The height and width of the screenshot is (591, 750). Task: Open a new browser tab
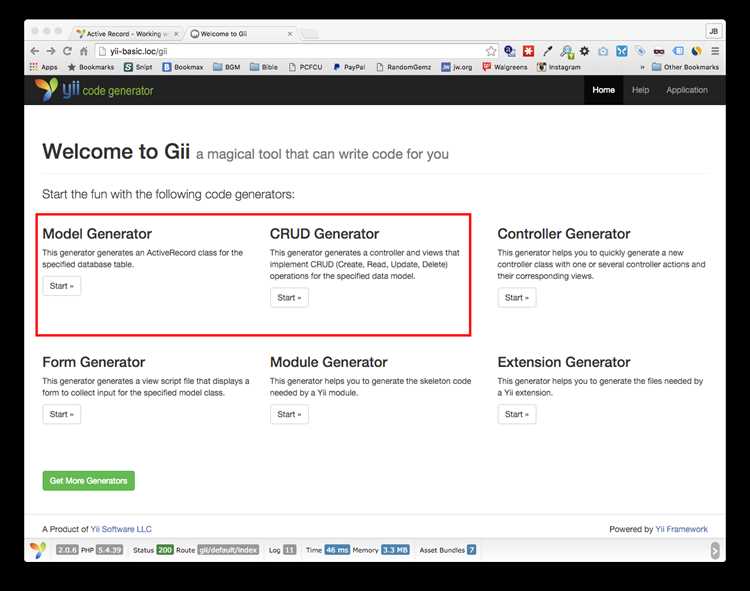tap(309, 34)
